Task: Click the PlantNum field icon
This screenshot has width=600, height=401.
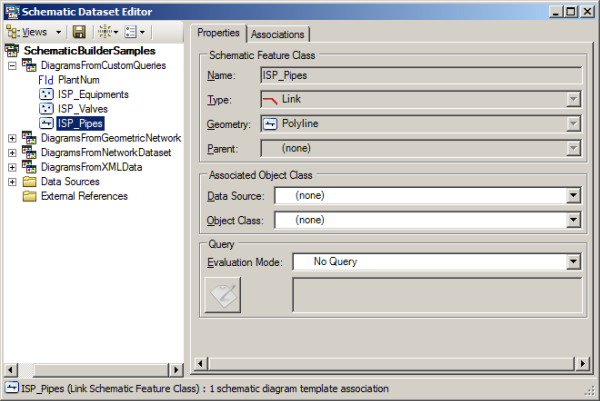Action: click(x=46, y=80)
